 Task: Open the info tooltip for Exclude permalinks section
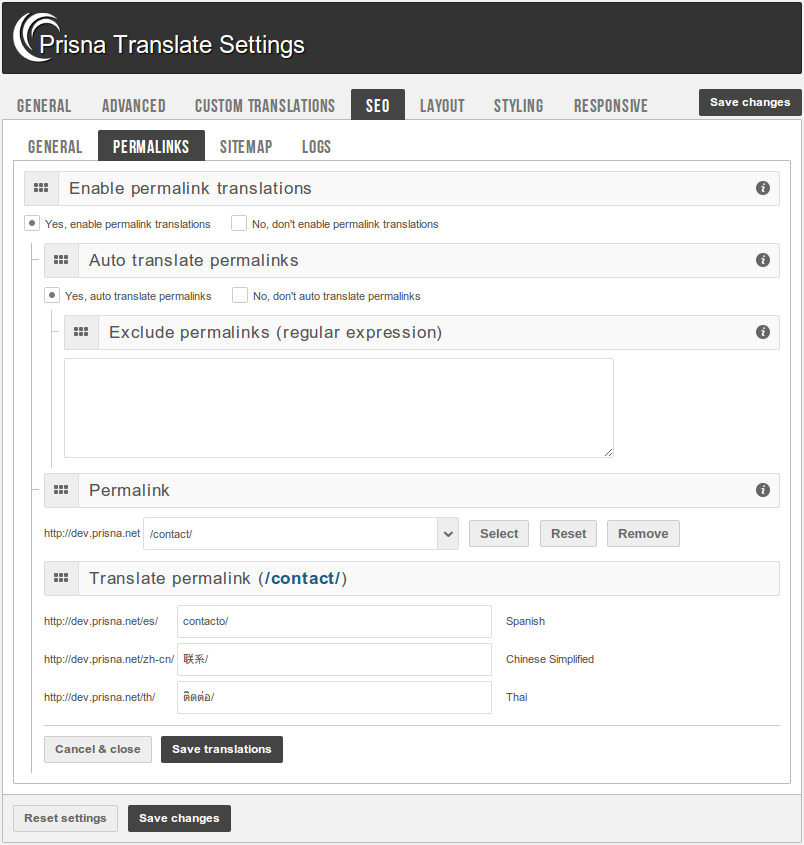(x=762, y=332)
